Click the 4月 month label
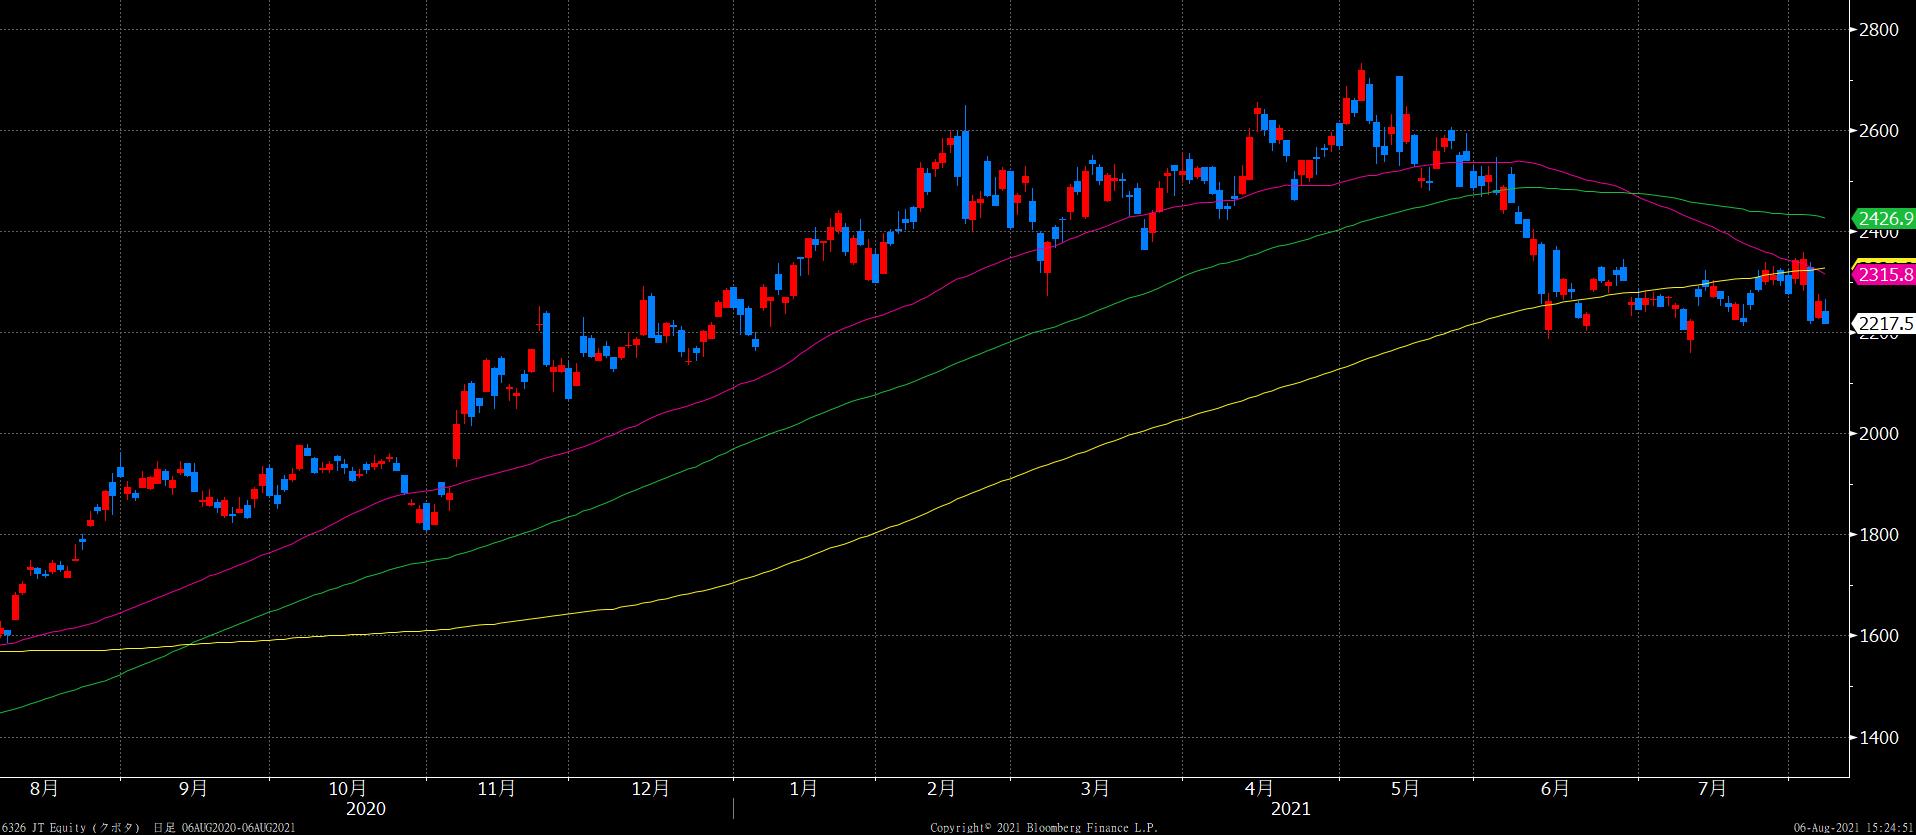 (1260, 789)
